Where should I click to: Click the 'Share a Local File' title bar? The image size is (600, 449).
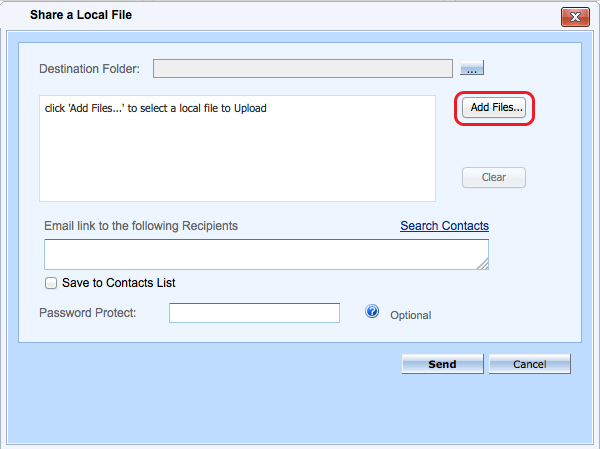click(81, 15)
